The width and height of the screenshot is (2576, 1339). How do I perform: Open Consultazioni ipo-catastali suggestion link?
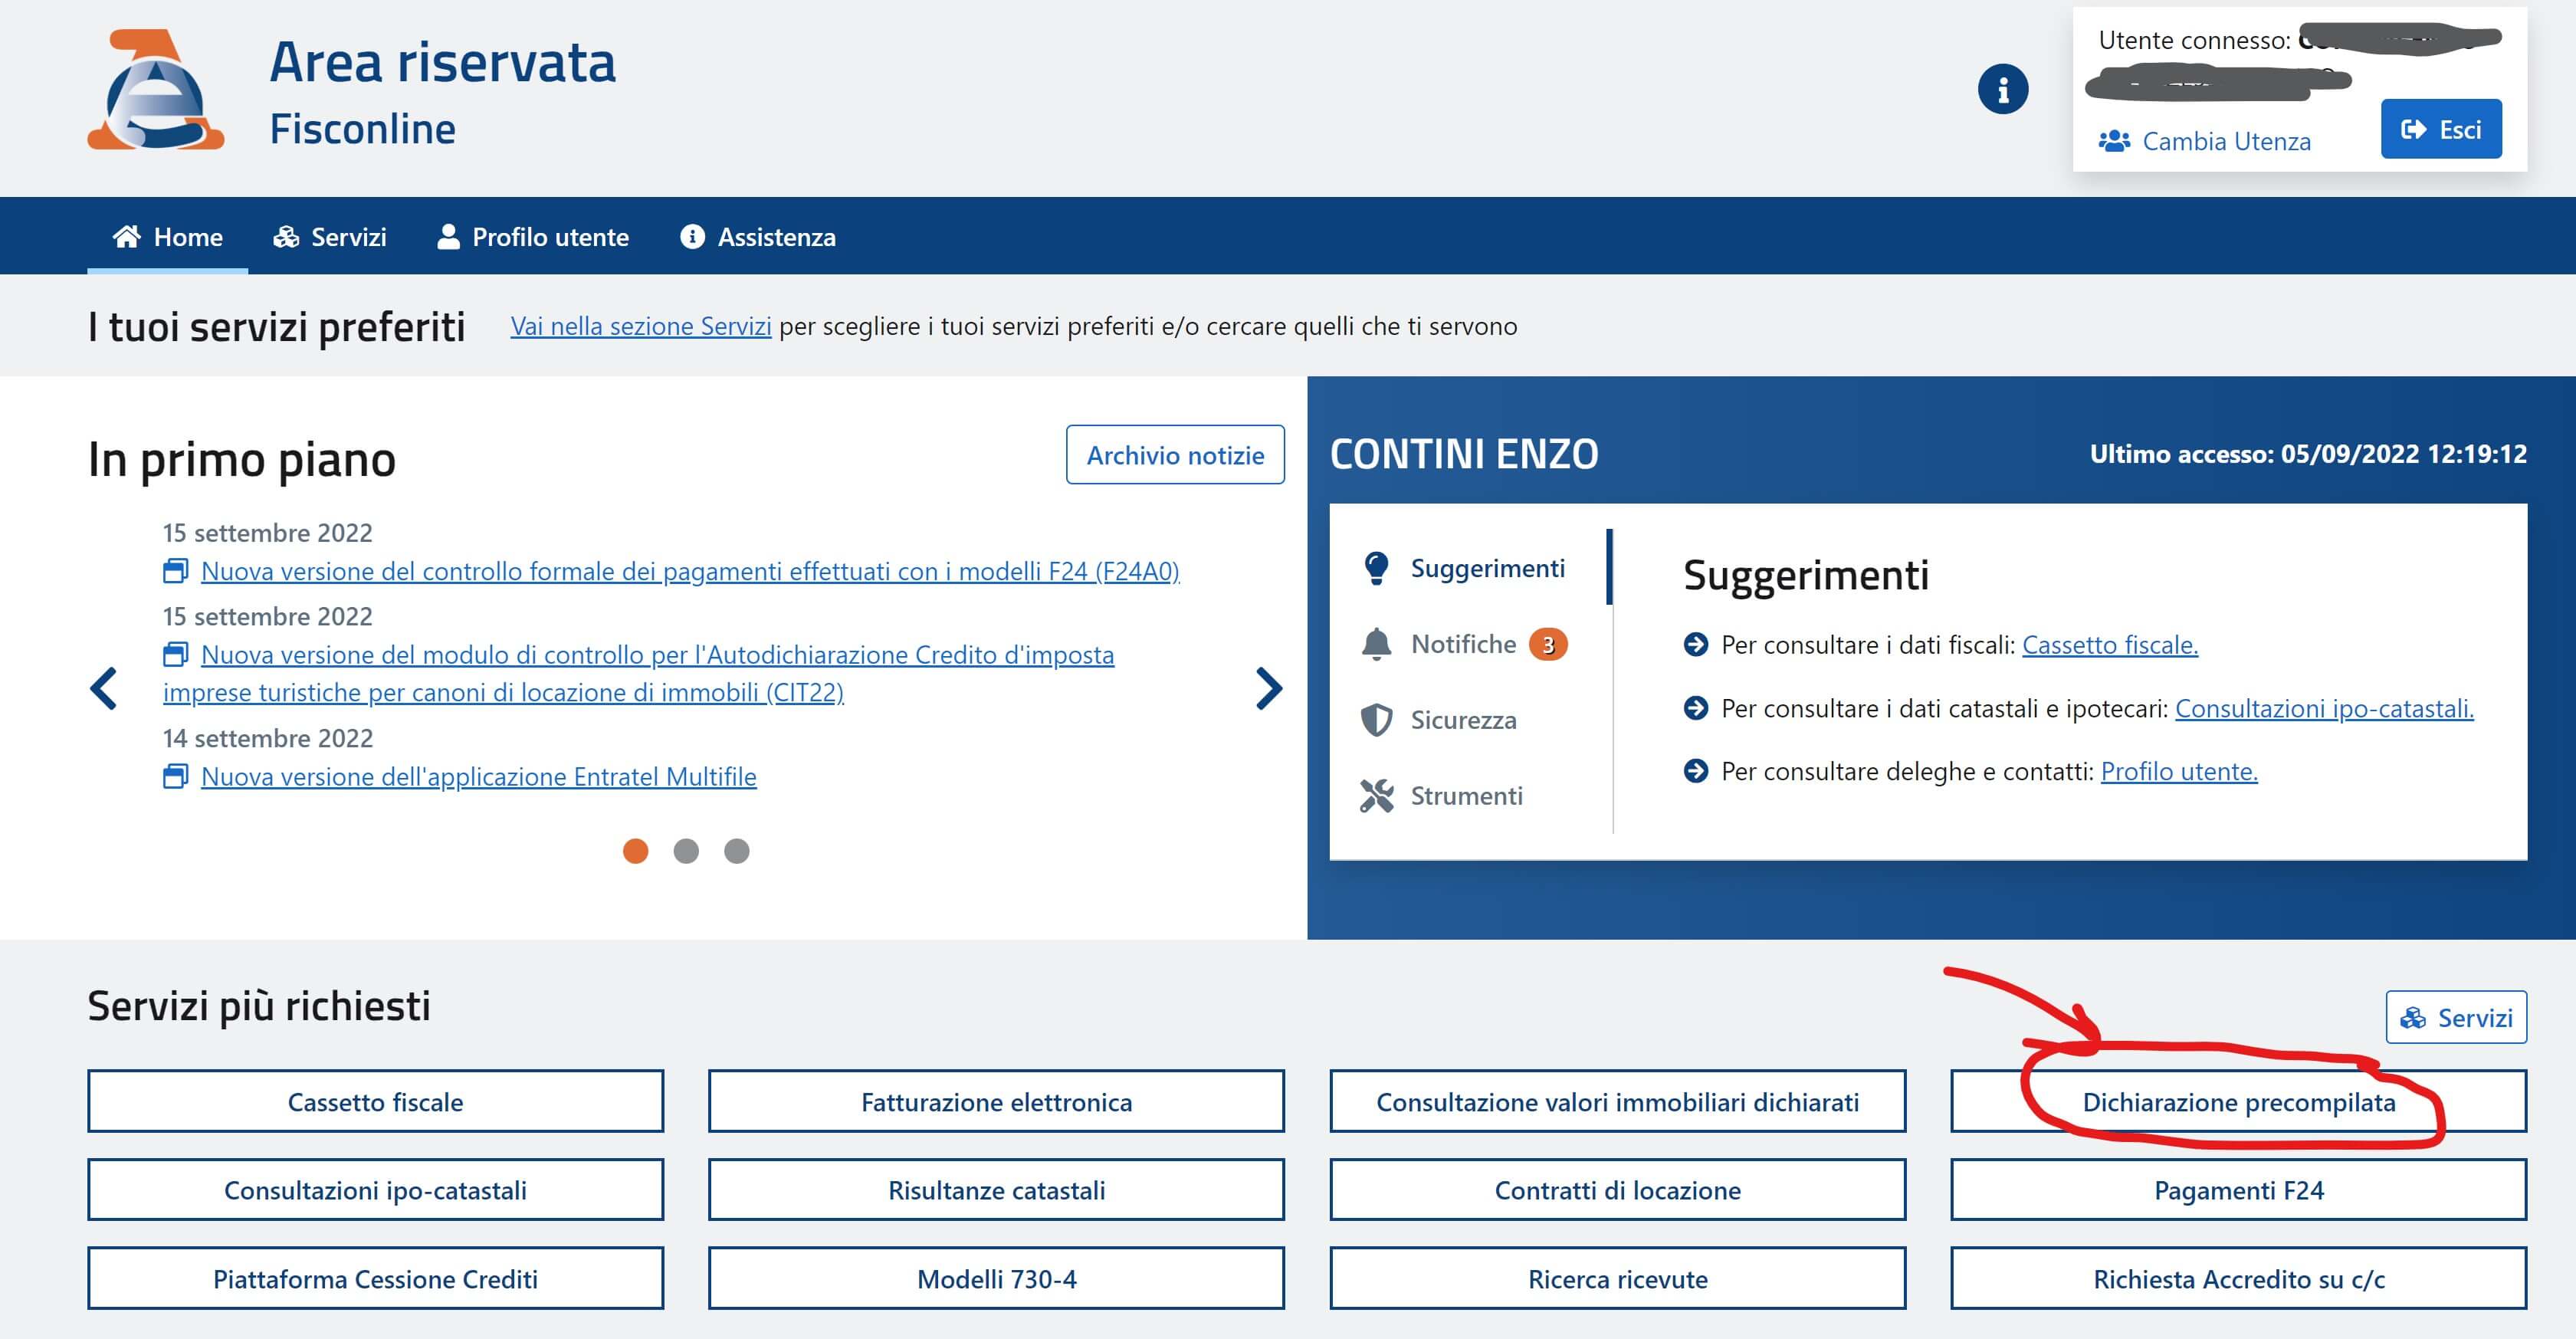[x=2324, y=708]
